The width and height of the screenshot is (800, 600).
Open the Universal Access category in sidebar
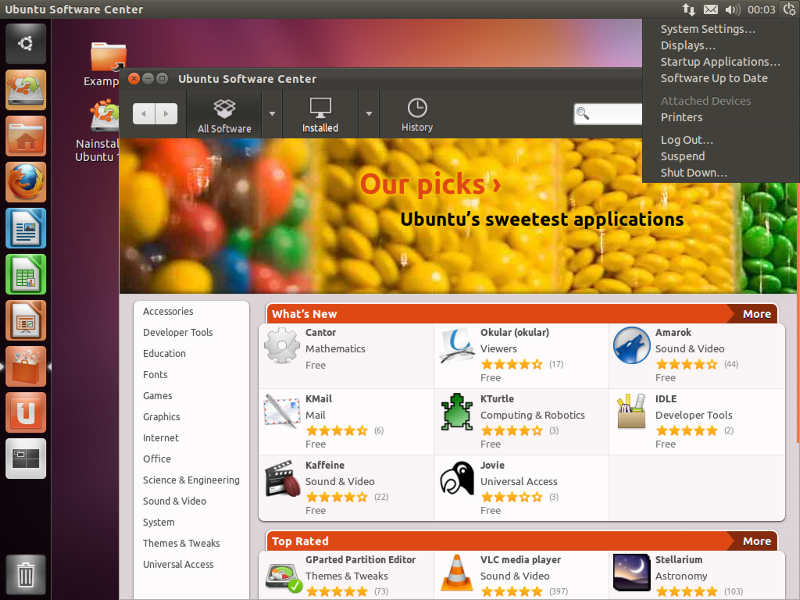click(178, 564)
